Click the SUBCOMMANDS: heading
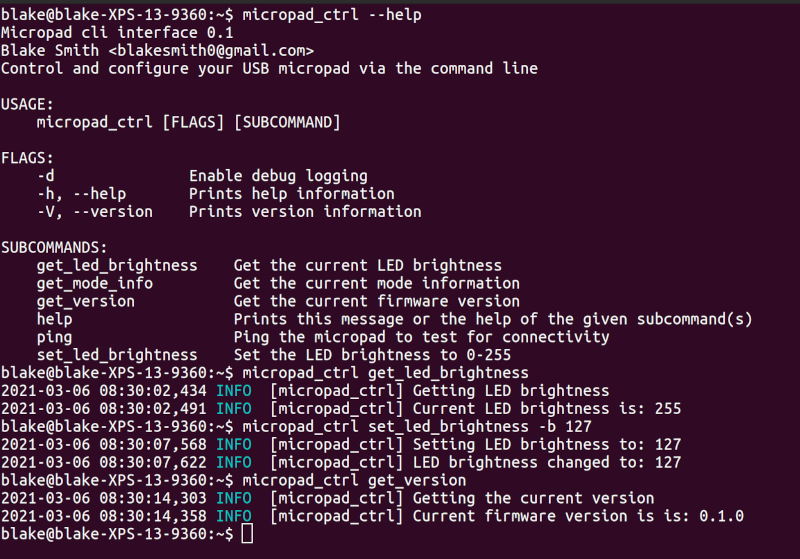This screenshot has width=800, height=559. (x=54, y=248)
